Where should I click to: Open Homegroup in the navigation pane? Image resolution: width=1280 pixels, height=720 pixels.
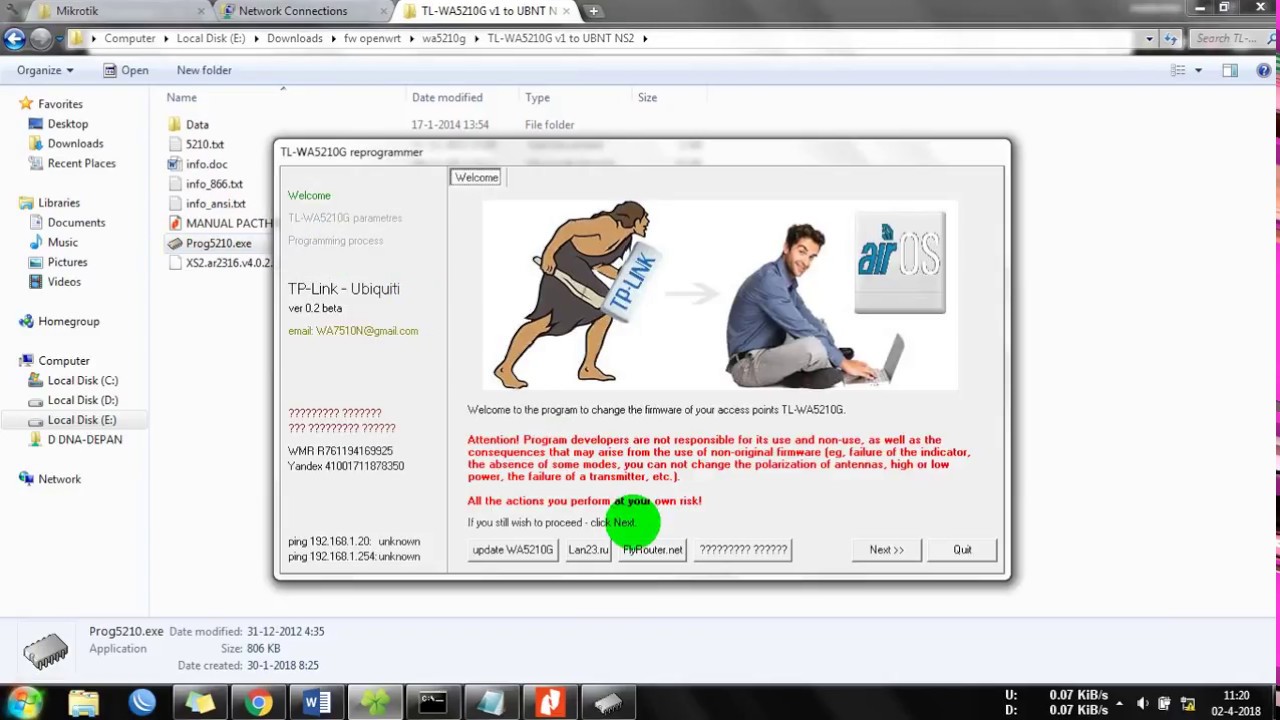[x=68, y=322]
